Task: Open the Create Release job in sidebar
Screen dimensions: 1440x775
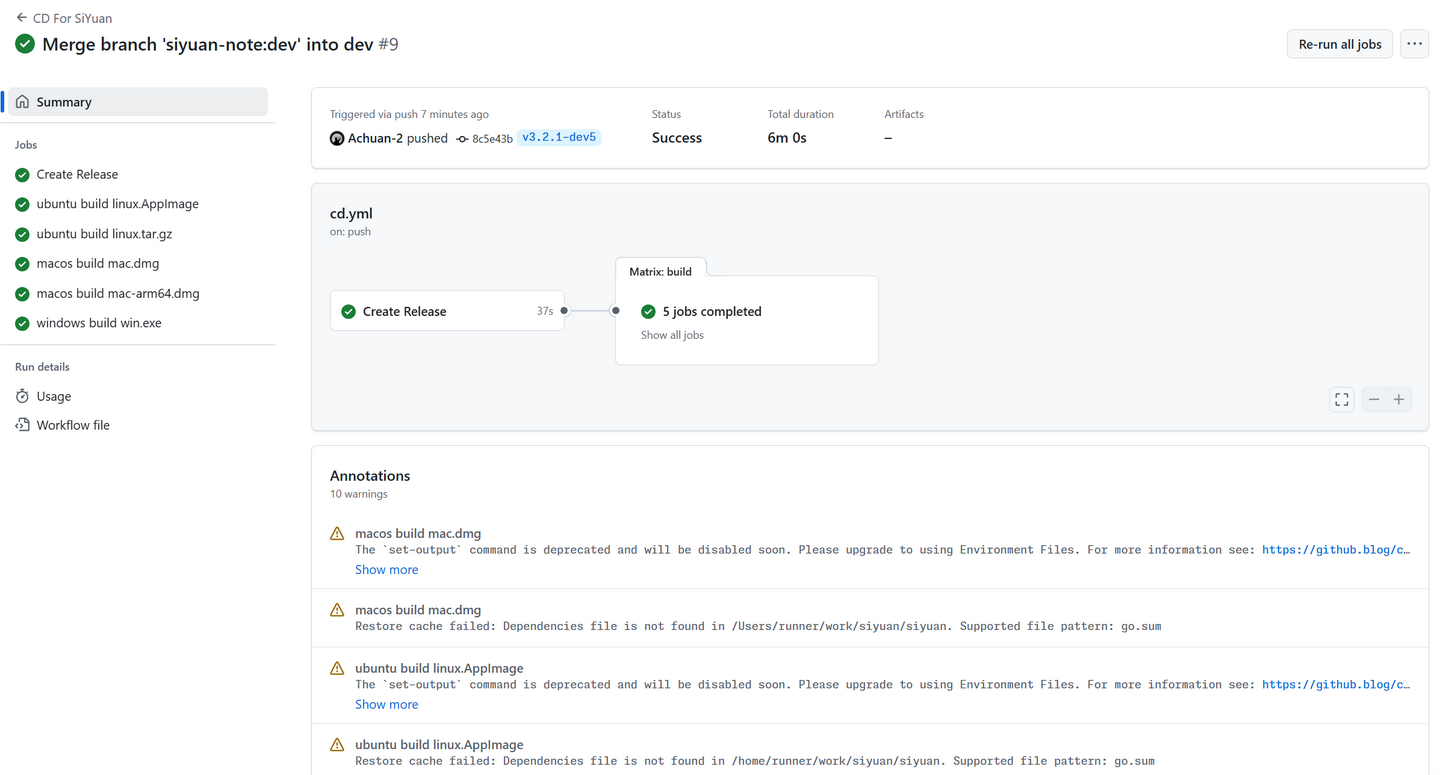Action: click(77, 174)
